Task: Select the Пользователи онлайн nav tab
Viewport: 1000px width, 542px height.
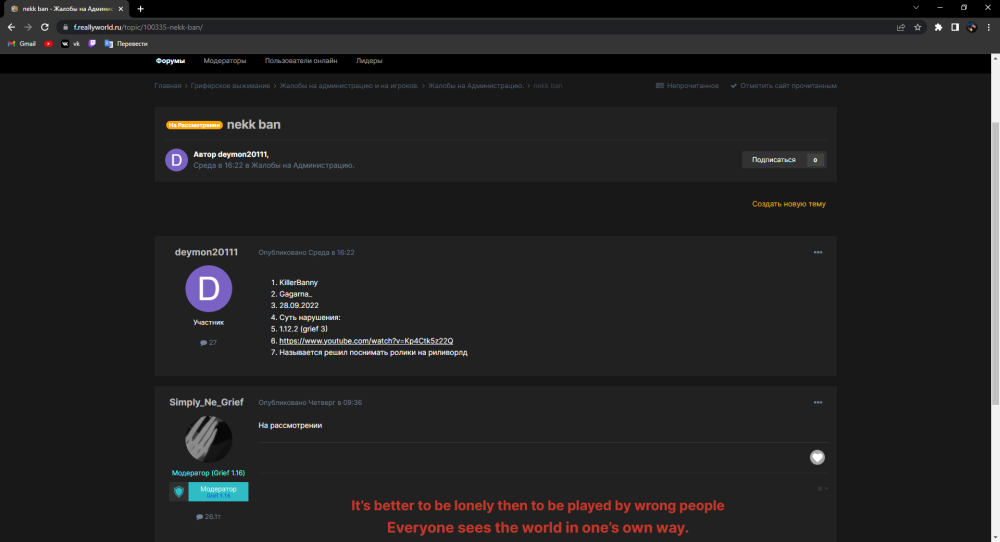Action: click(x=301, y=61)
